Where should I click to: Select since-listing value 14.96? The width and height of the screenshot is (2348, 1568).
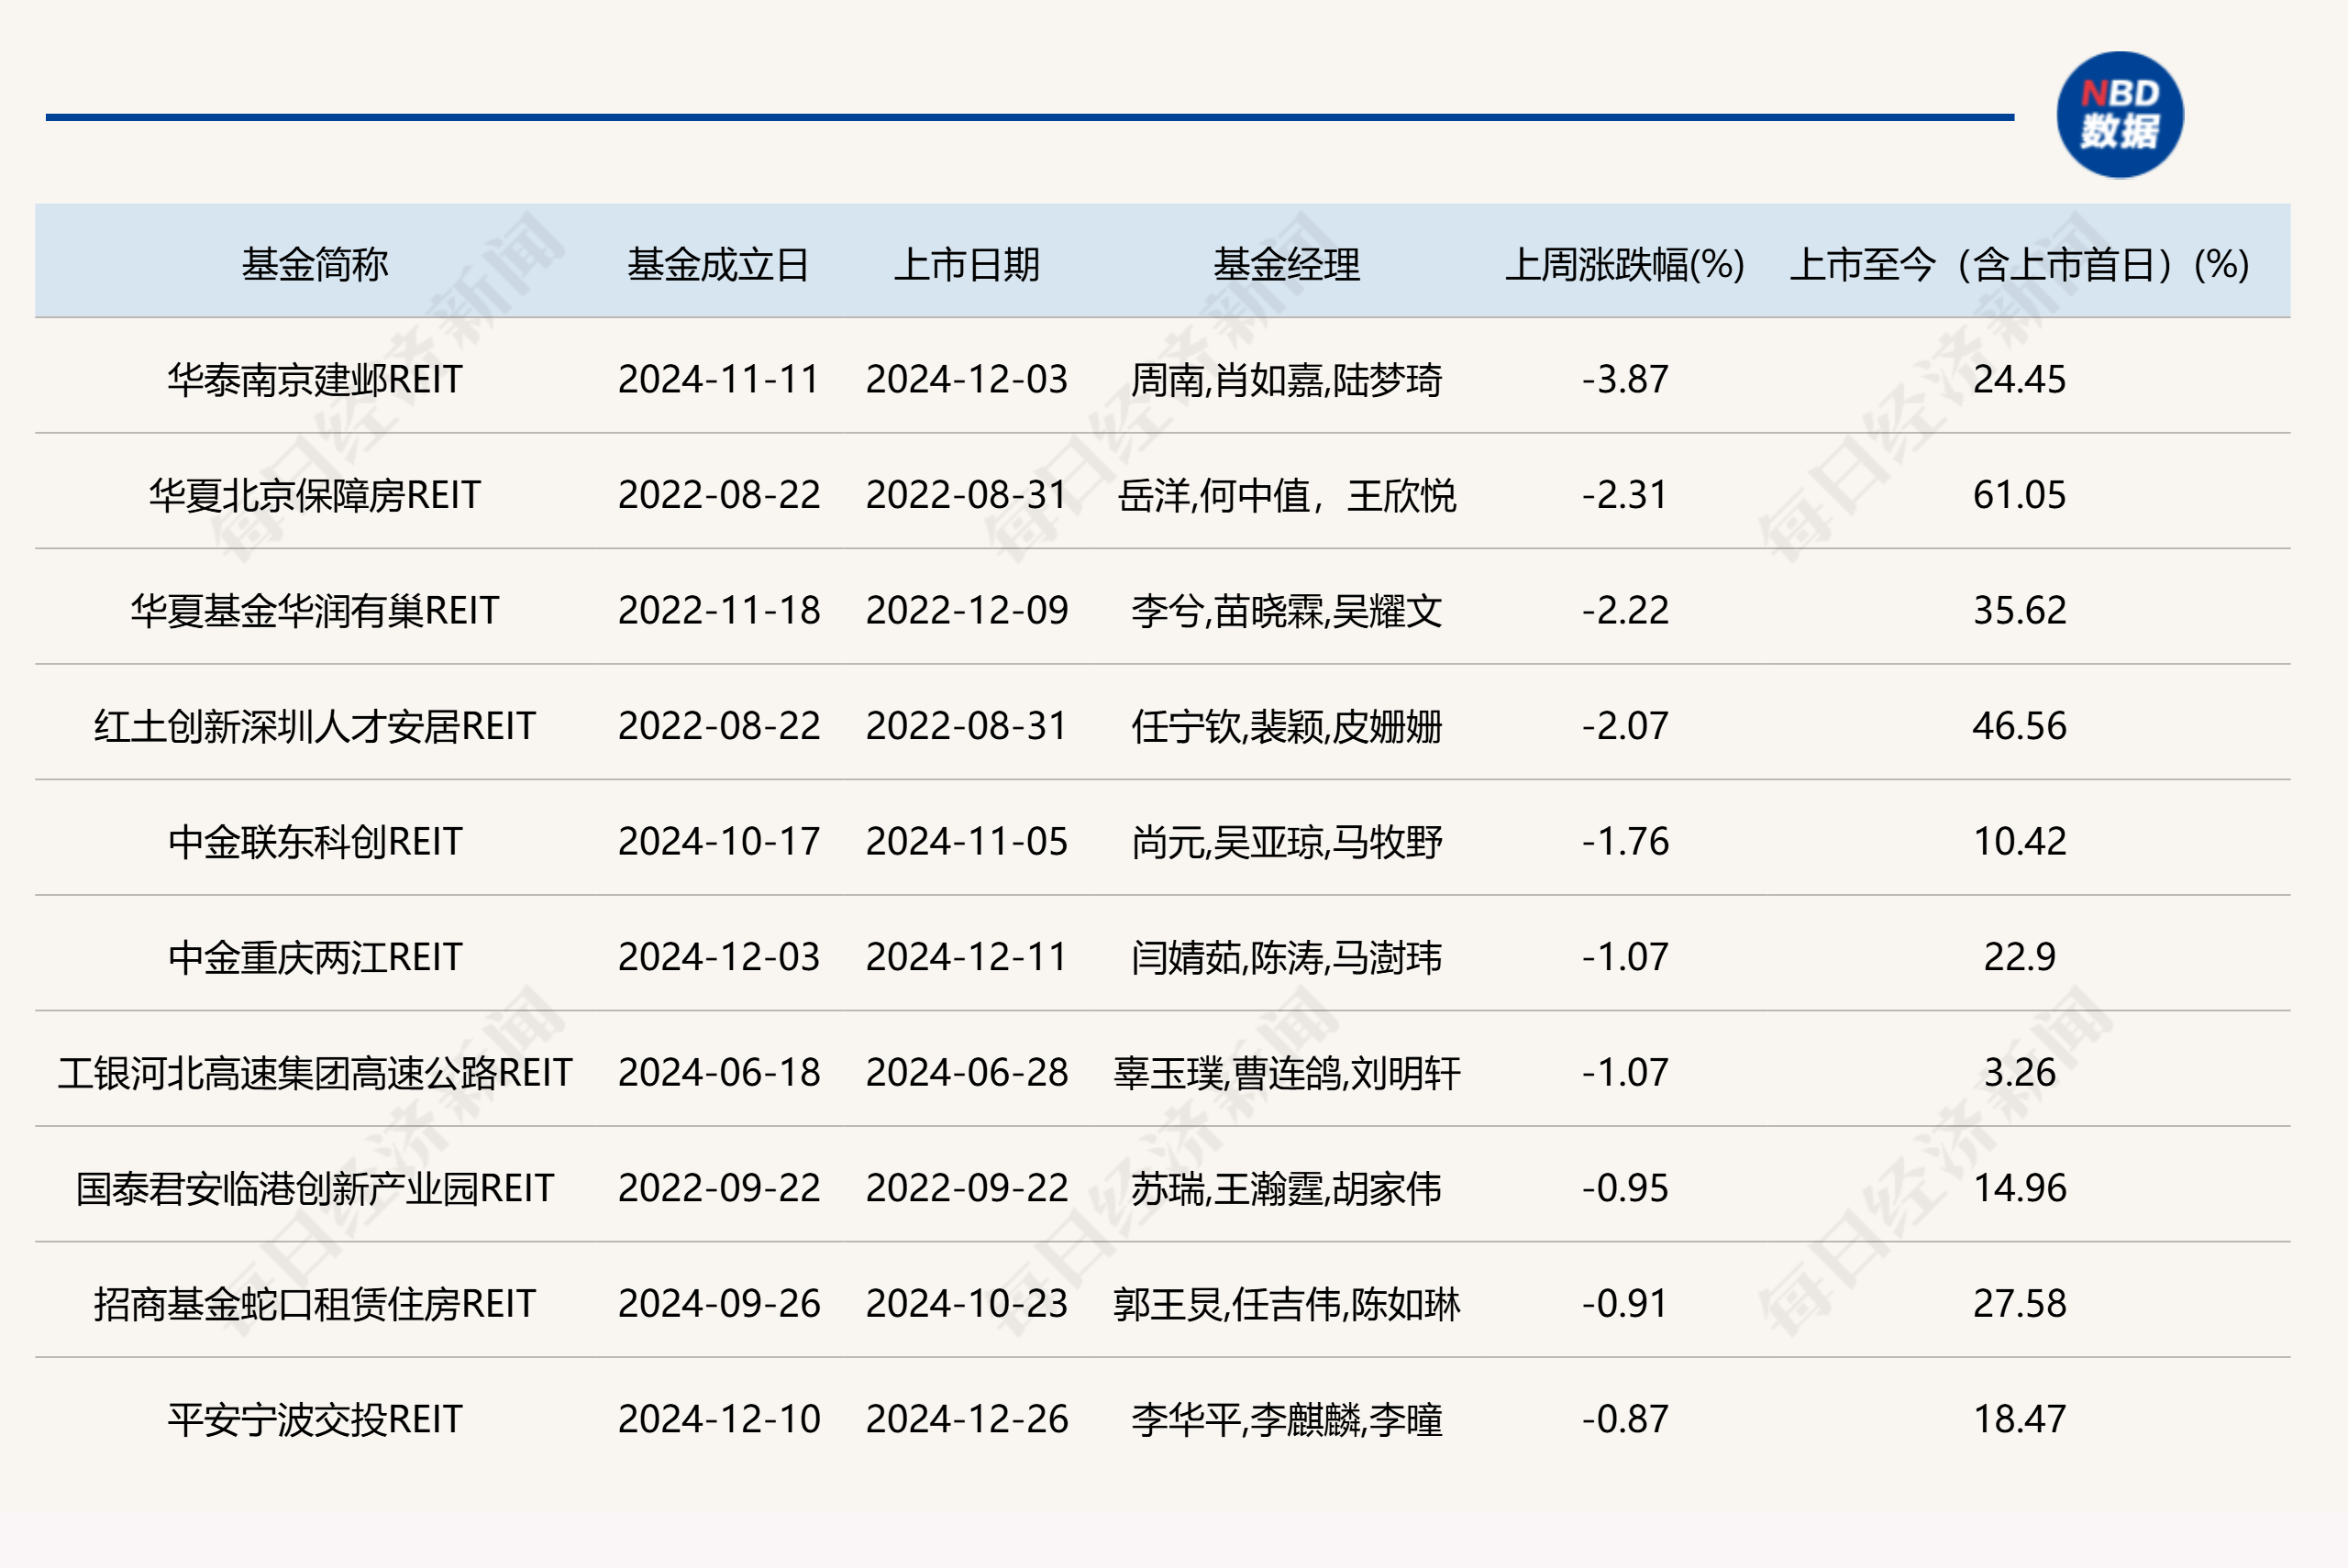(x=2019, y=1189)
